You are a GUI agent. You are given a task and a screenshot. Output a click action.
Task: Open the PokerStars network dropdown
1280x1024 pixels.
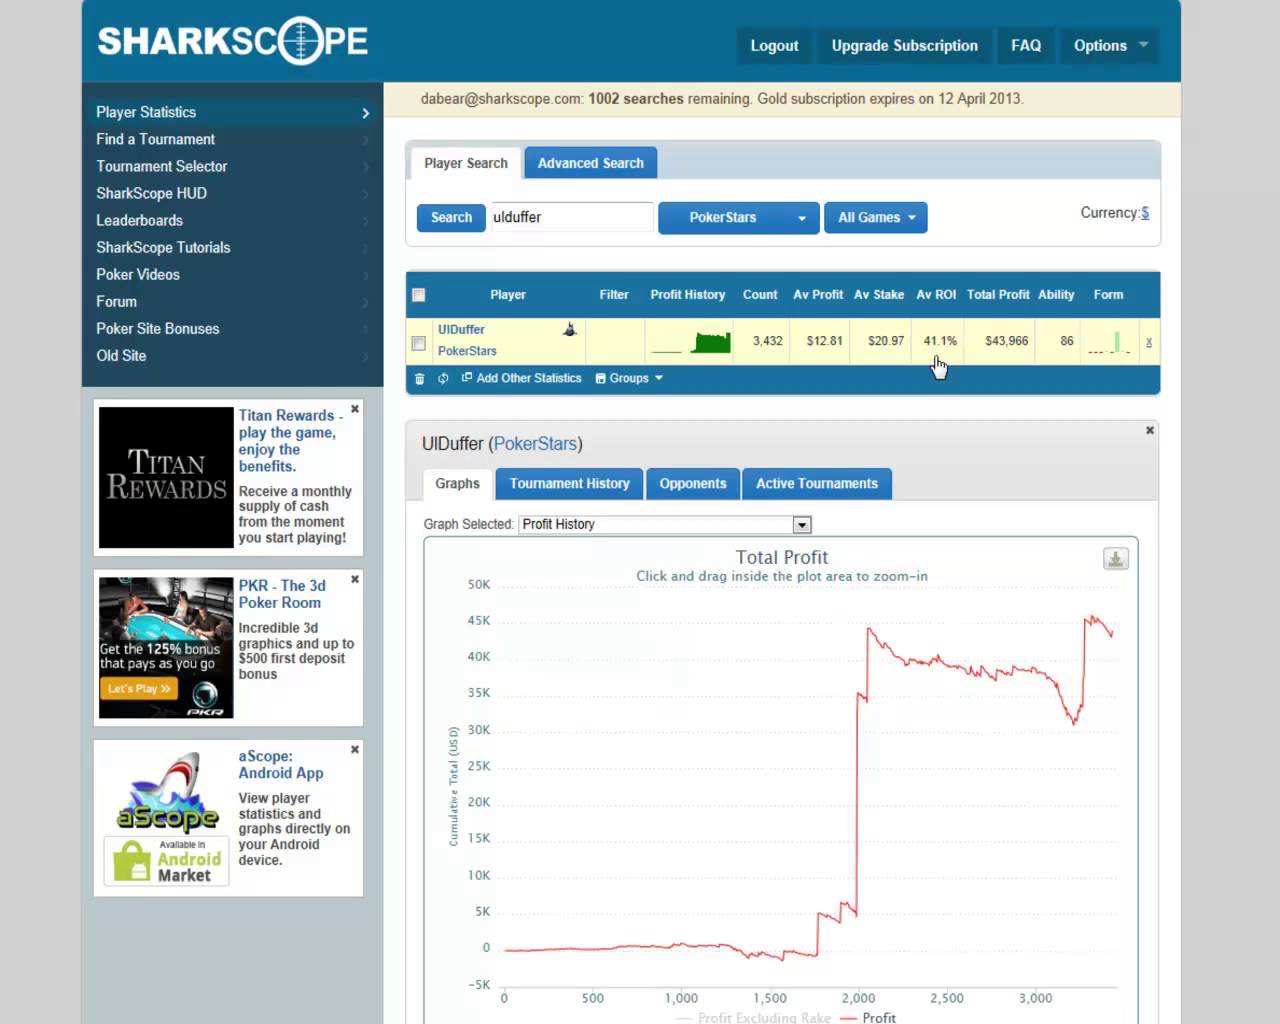[738, 218]
